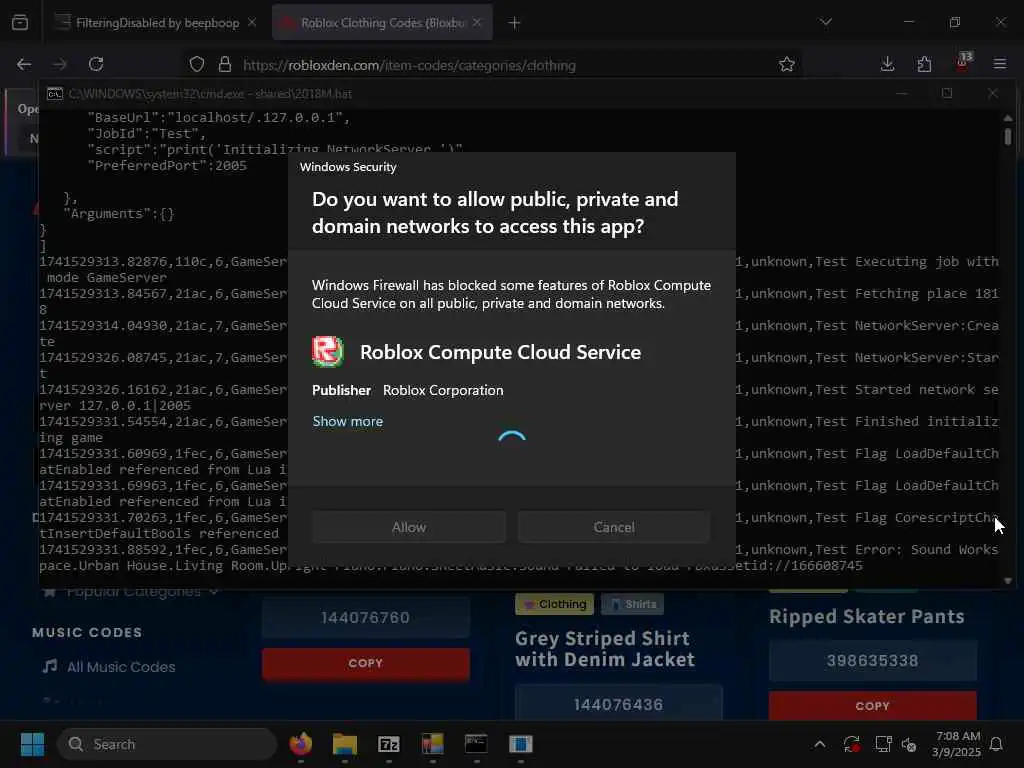The height and width of the screenshot is (768, 1024).
Task: Click Cancel in the Windows Security dialog
Action: pos(614,527)
